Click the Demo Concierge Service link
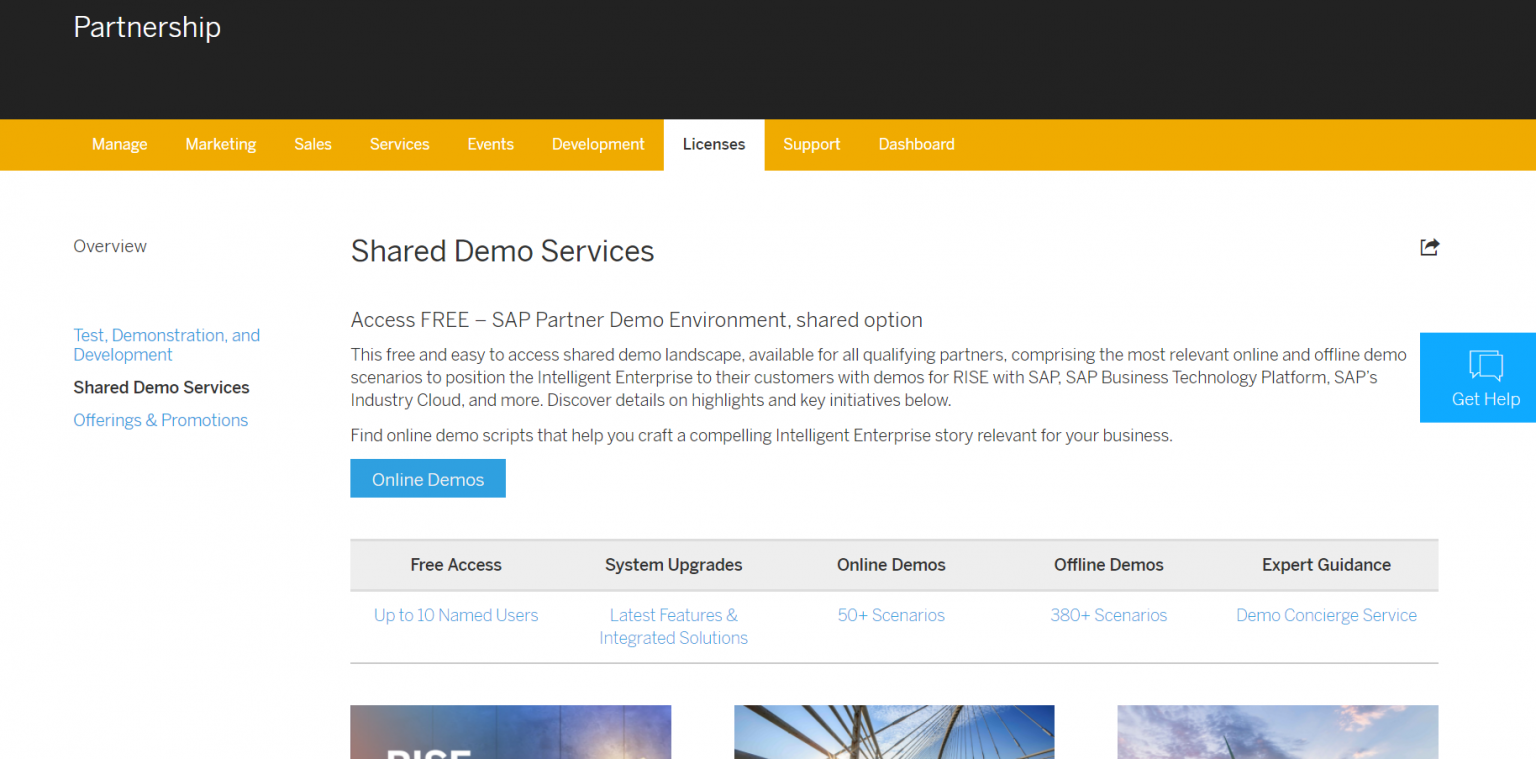 pos(1326,615)
